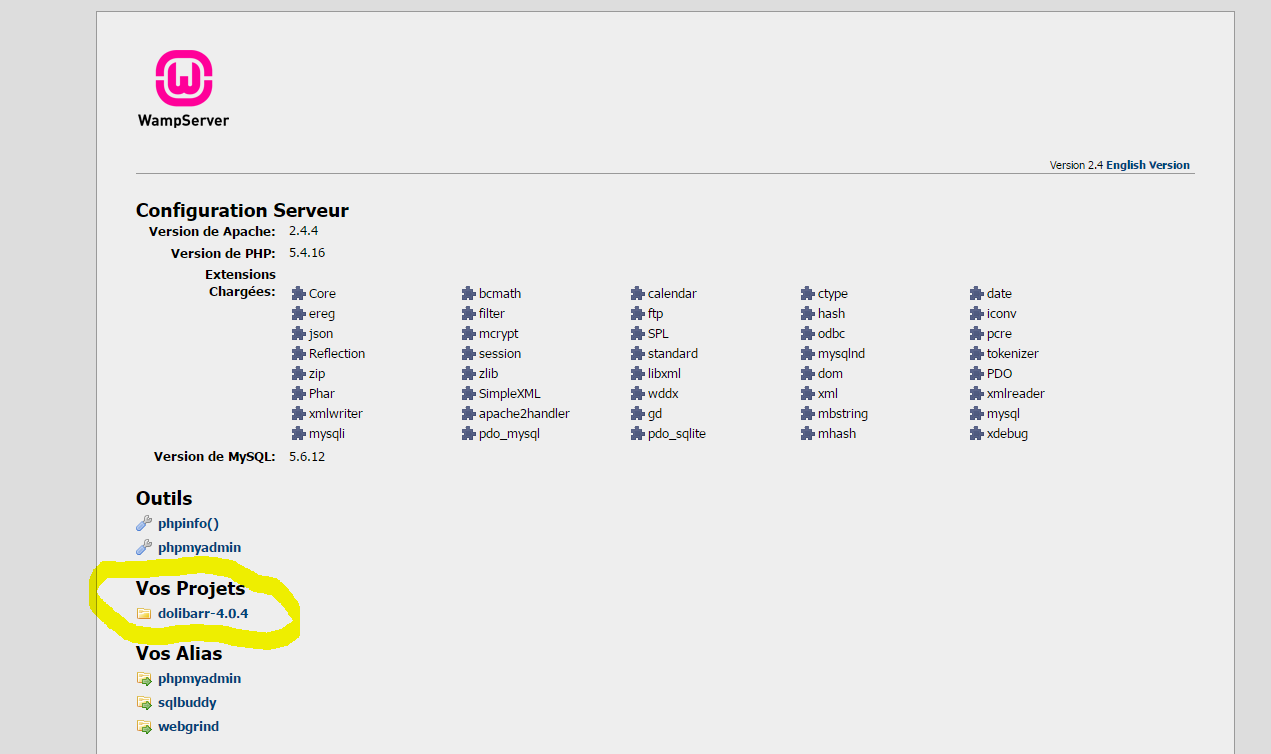Click the puzzle icon next to json
Viewport: 1271px width, 754px height.
(299, 333)
